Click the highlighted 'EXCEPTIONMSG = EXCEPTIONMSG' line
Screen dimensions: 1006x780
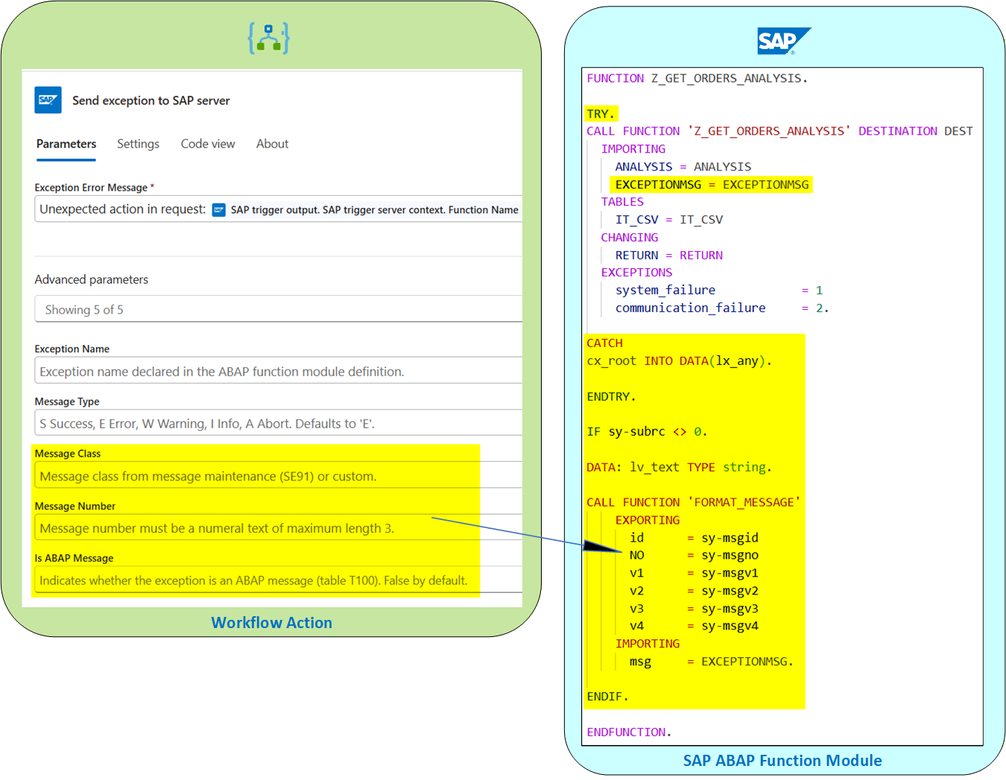[x=712, y=185]
